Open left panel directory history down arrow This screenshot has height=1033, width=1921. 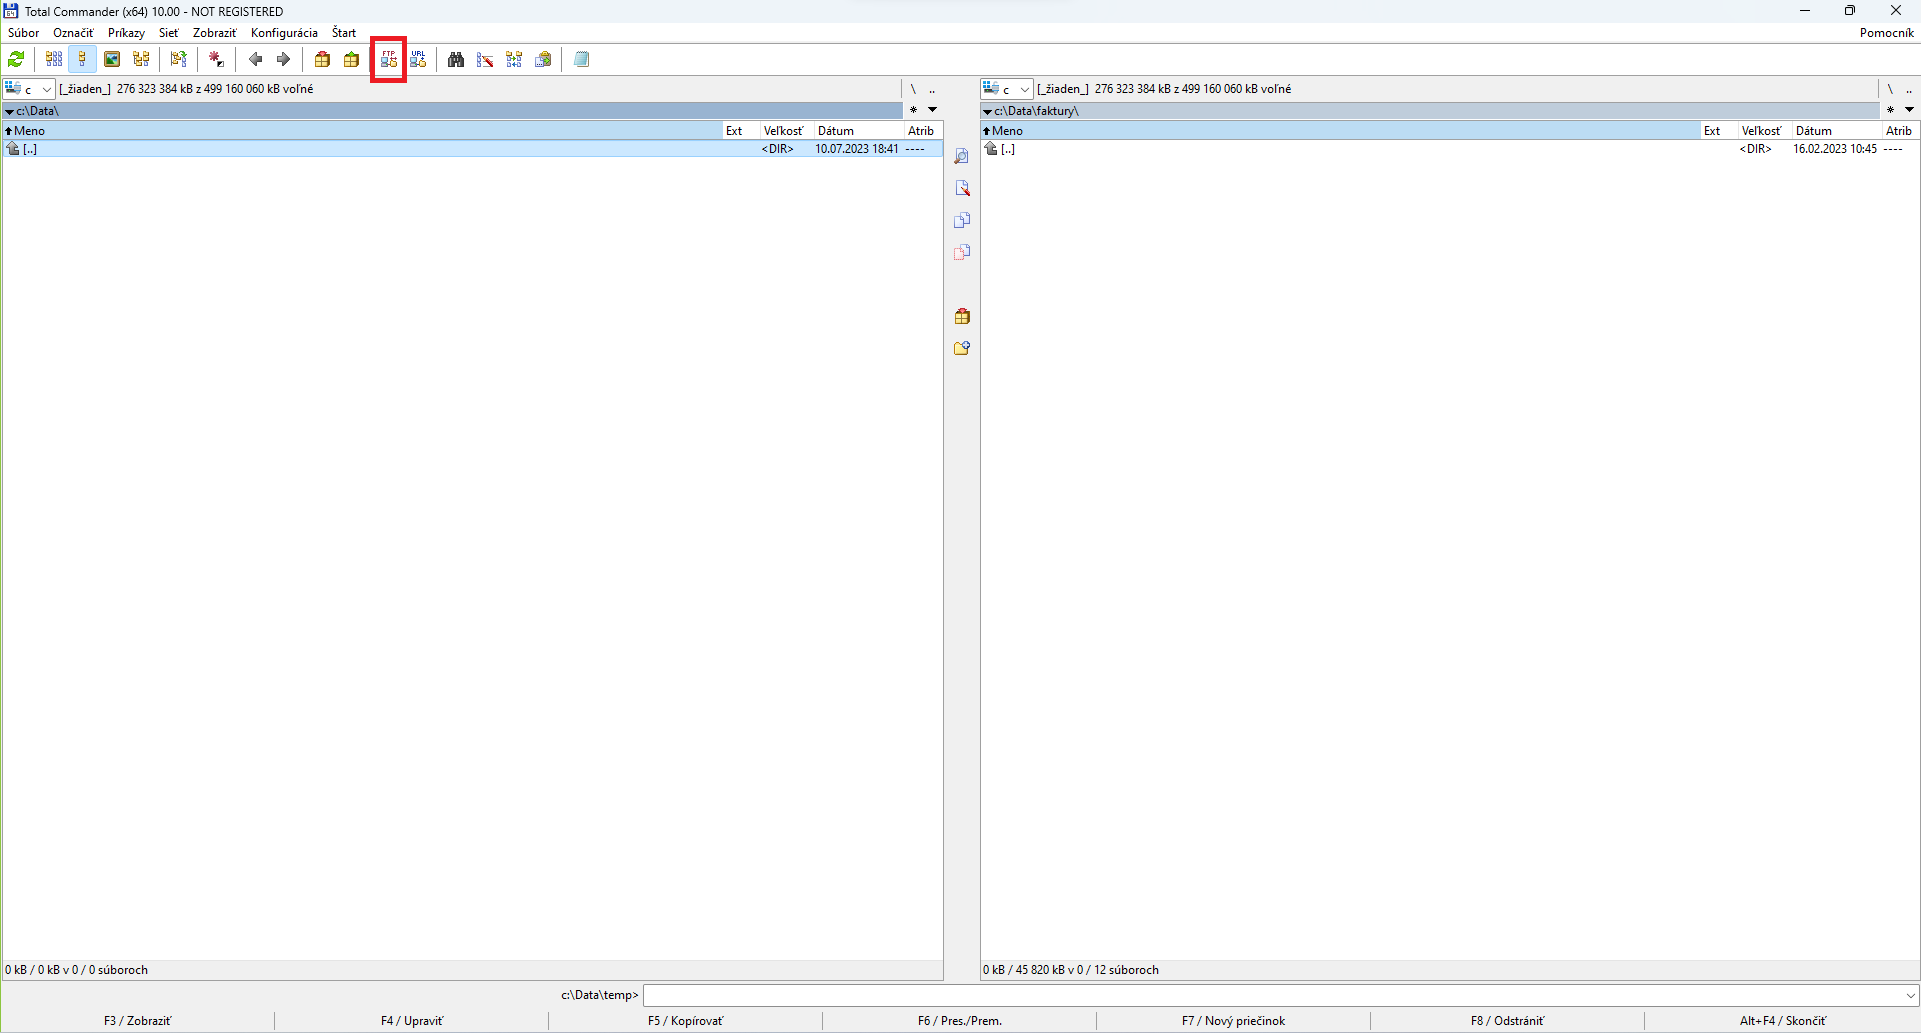click(932, 110)
